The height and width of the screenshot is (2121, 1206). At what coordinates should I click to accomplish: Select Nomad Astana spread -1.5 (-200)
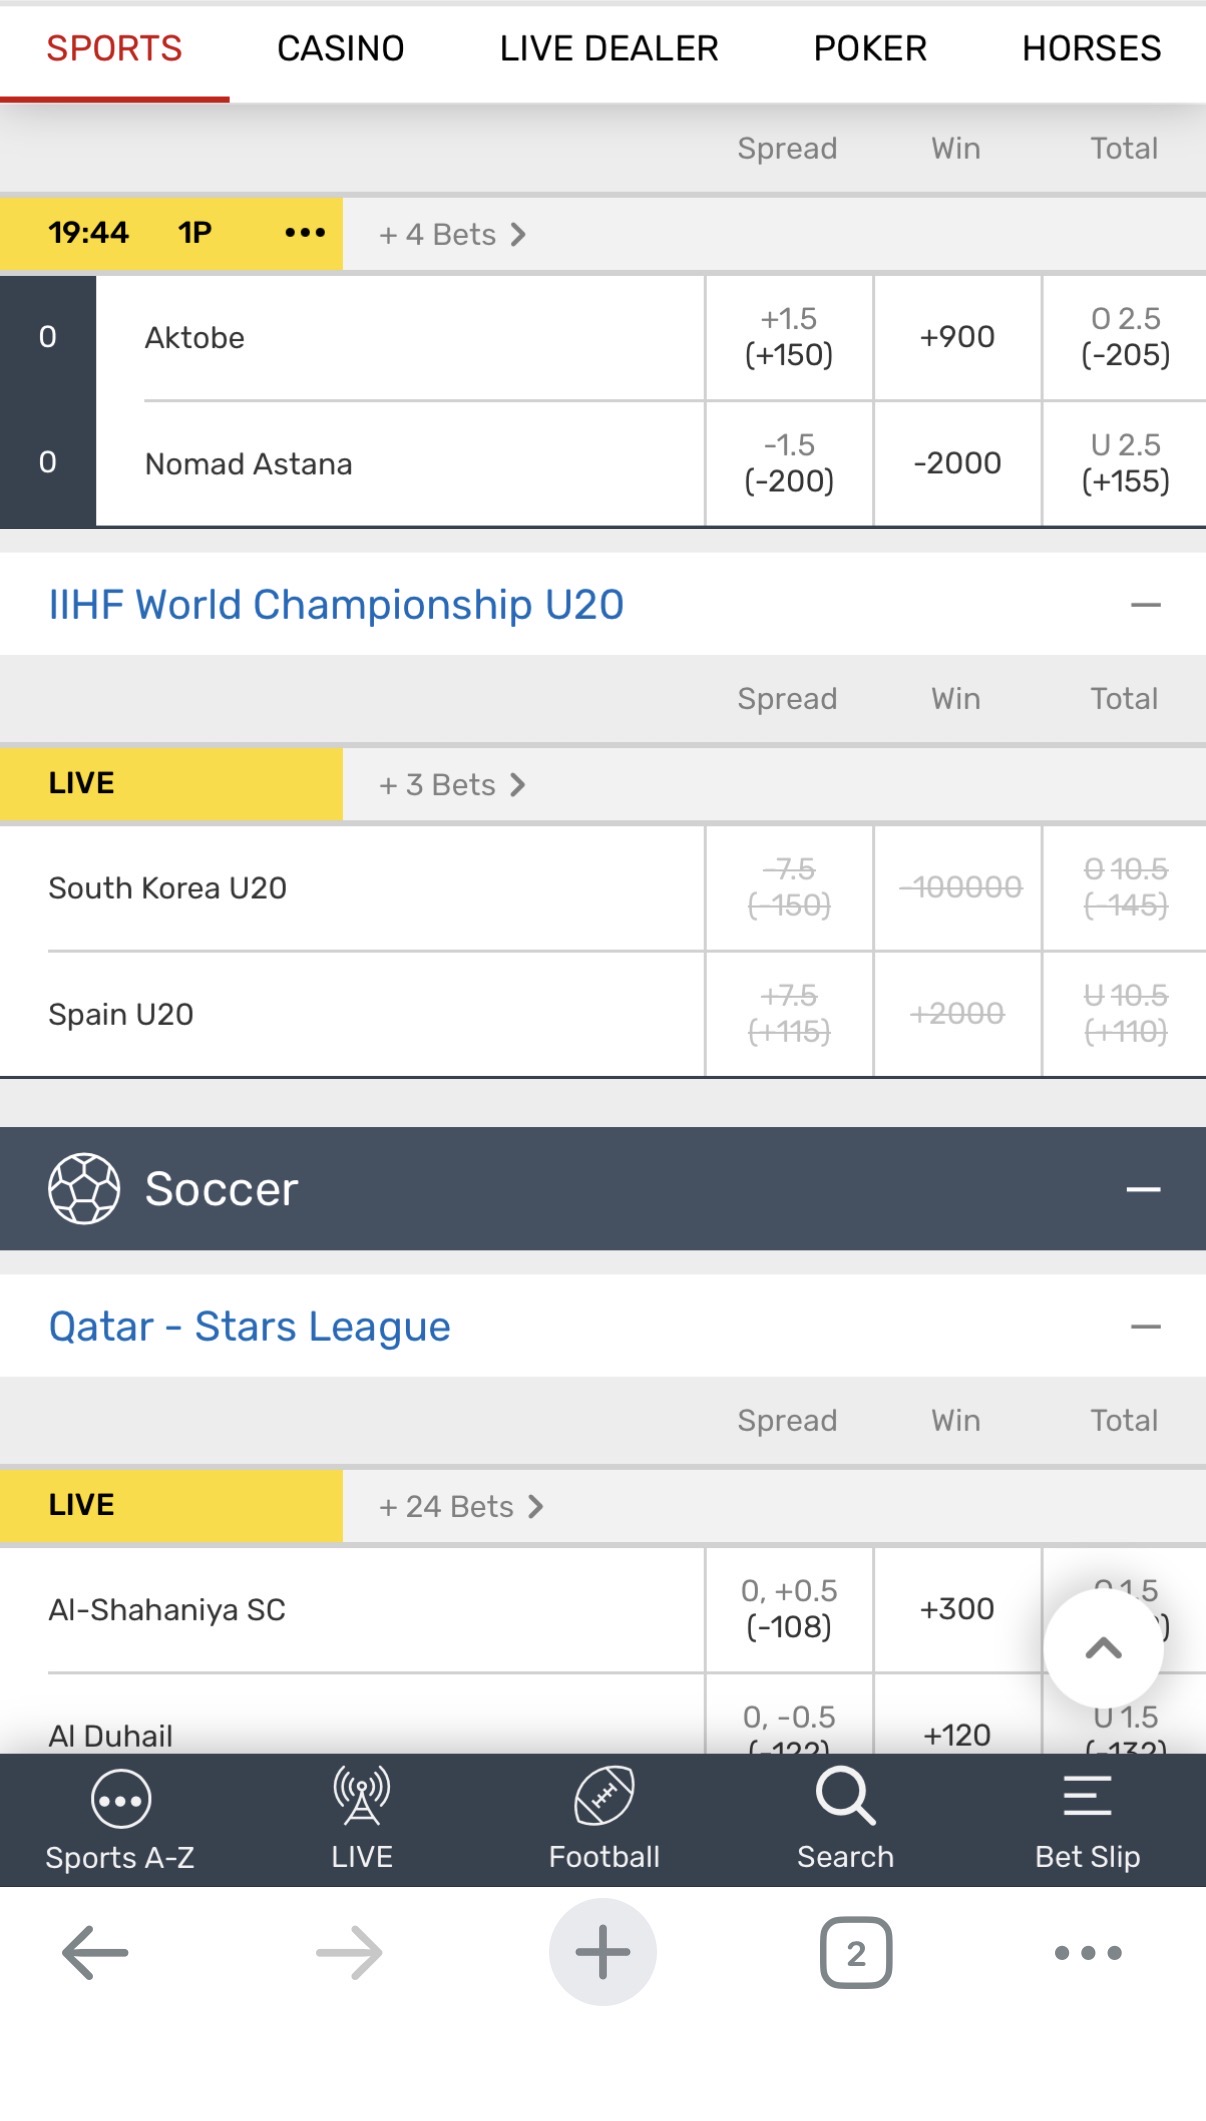coord(789,463)
